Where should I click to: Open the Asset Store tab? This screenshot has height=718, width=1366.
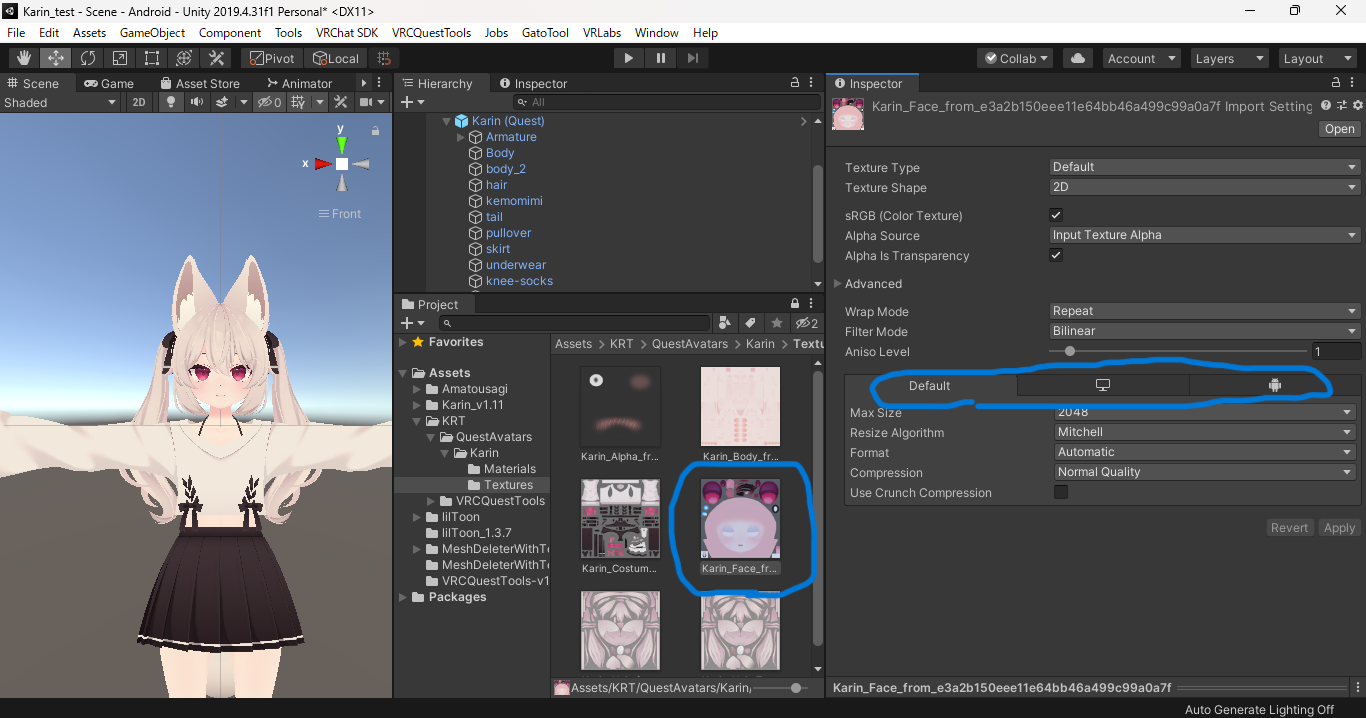point(199,83)
